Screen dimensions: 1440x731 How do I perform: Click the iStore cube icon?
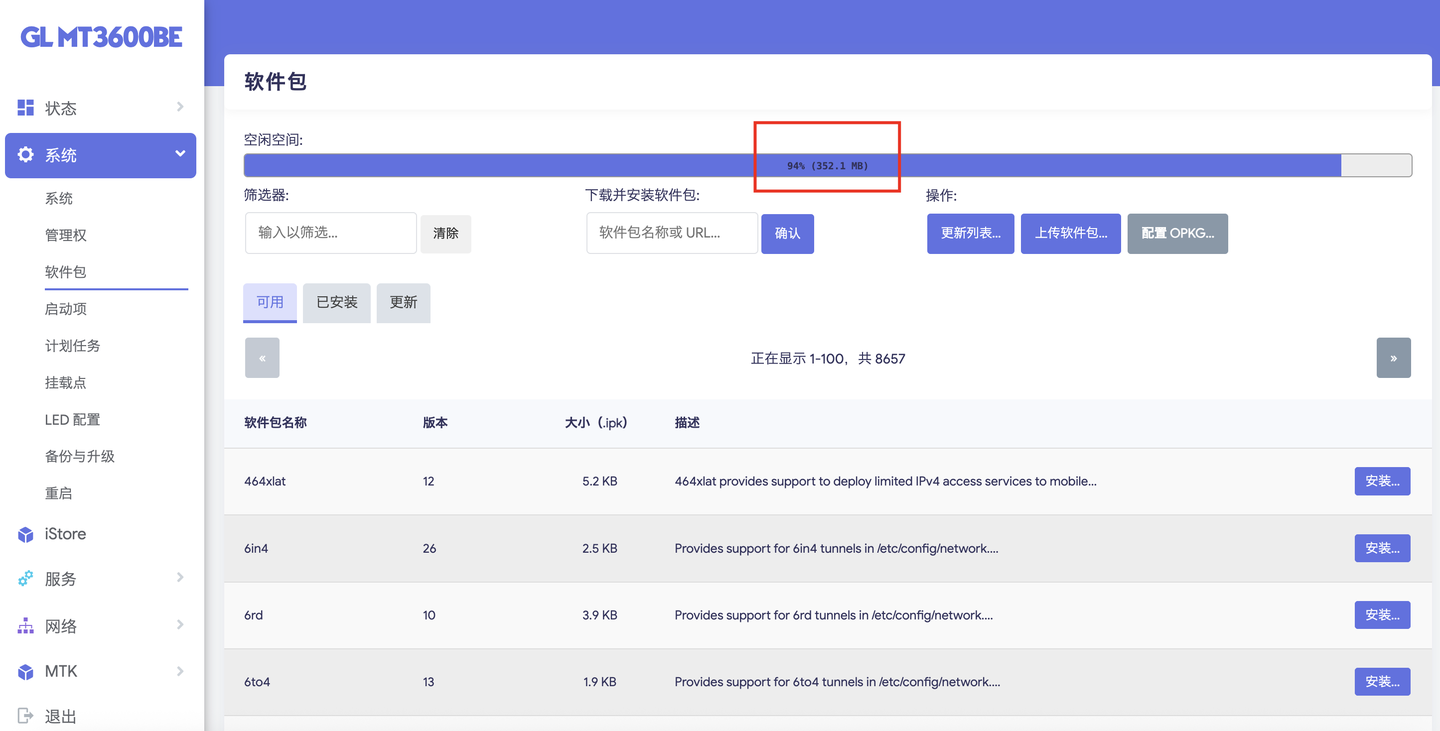point(26,535)
